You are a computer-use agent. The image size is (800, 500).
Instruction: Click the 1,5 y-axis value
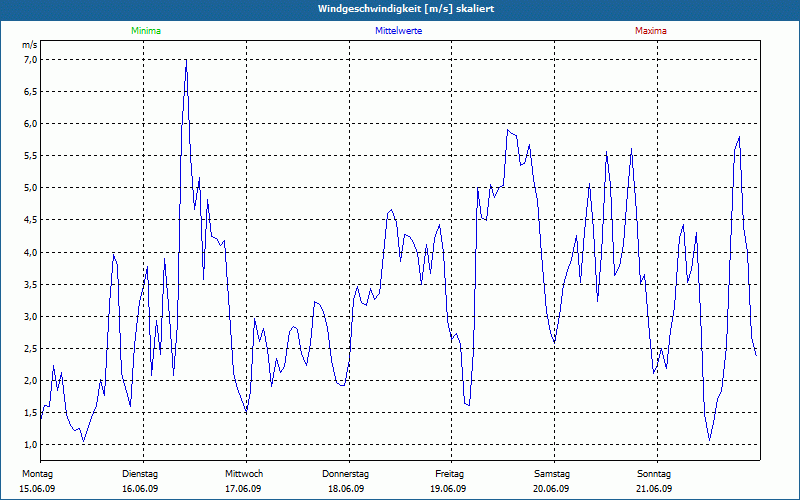pyautogui.click(x=31, y=413)
